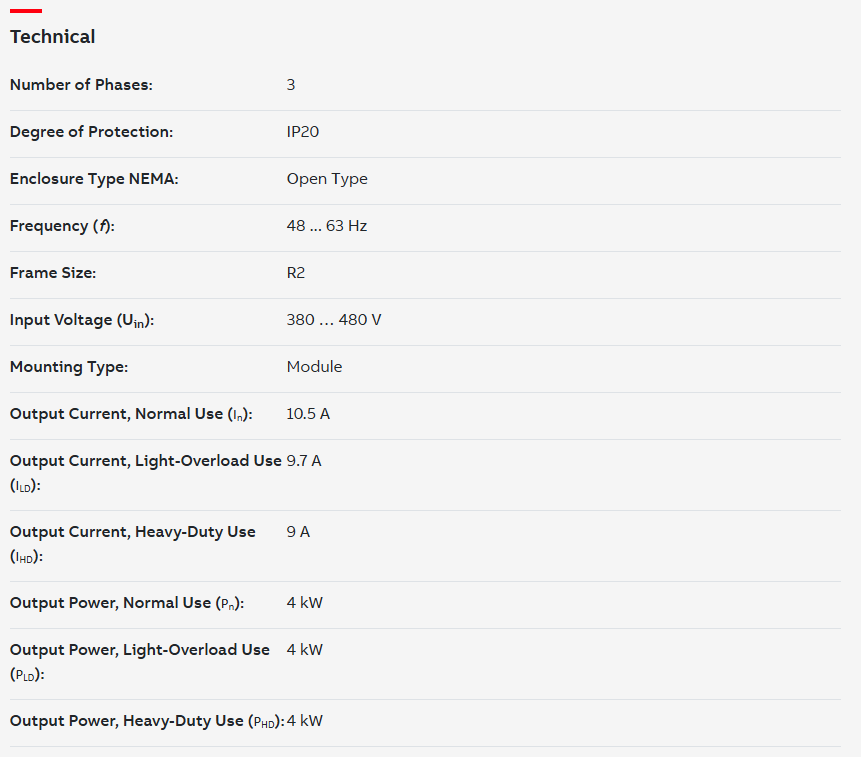Select the Number of Phases label

pyautogui.click(x=81, y=85)
